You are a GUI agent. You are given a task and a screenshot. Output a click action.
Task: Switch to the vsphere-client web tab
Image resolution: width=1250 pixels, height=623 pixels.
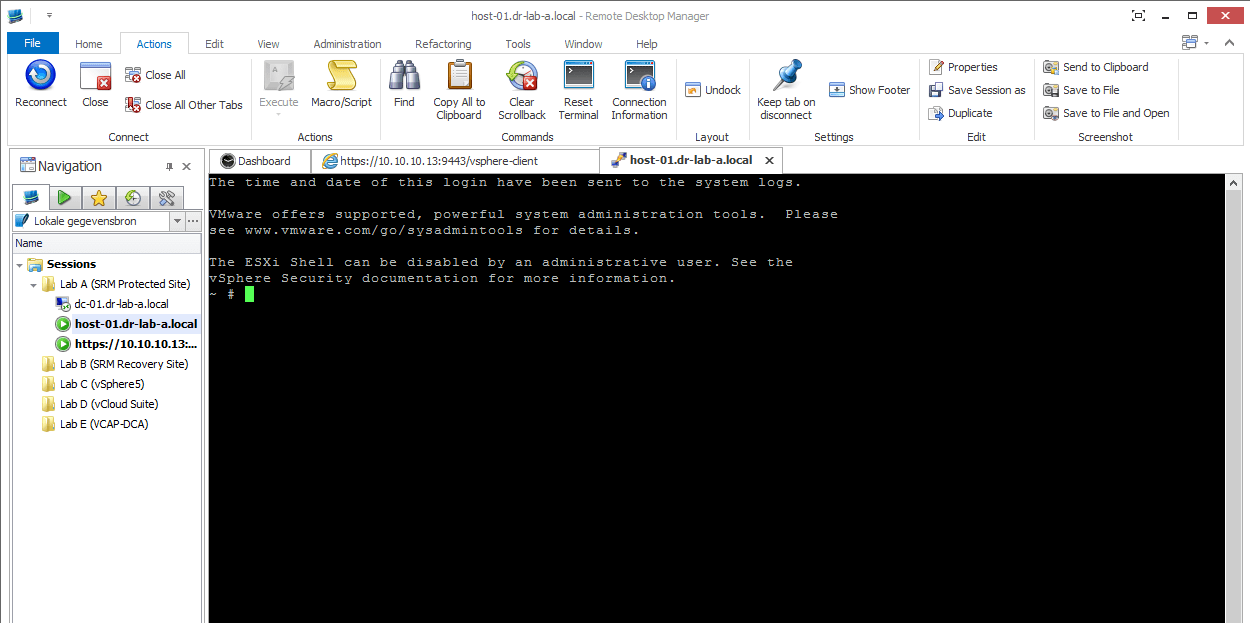point(454,161)
